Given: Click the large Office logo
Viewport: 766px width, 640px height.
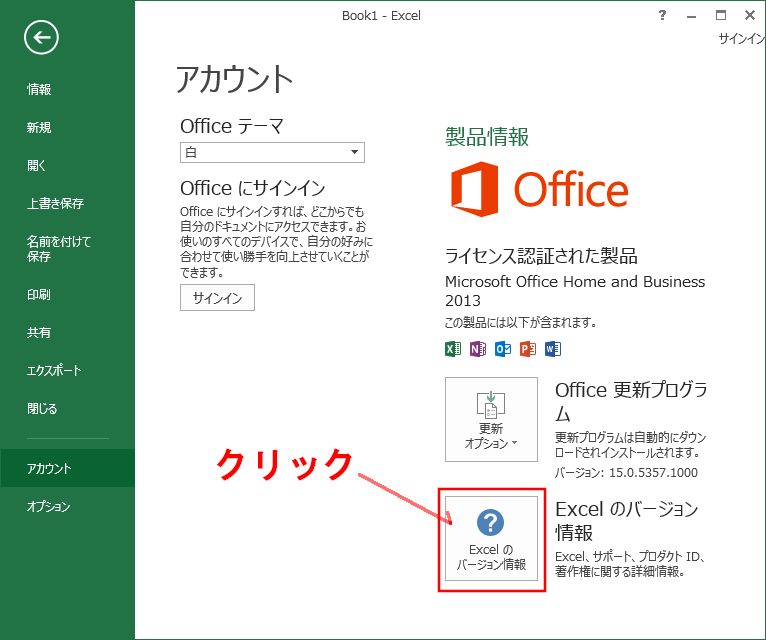Looking at the screenshot, I should click(x=539, y=189).
